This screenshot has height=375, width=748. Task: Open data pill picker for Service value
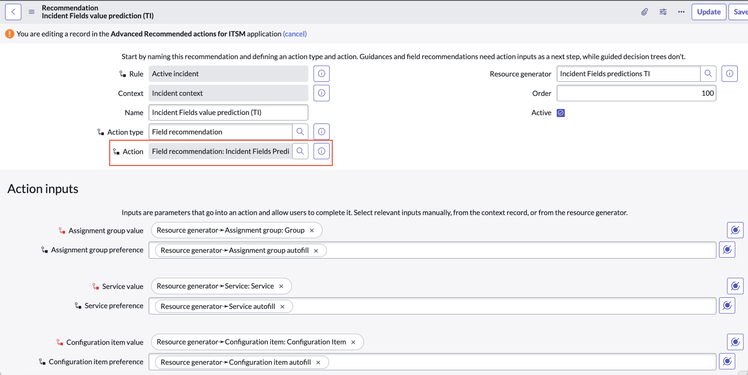click(x=735, y=286)
